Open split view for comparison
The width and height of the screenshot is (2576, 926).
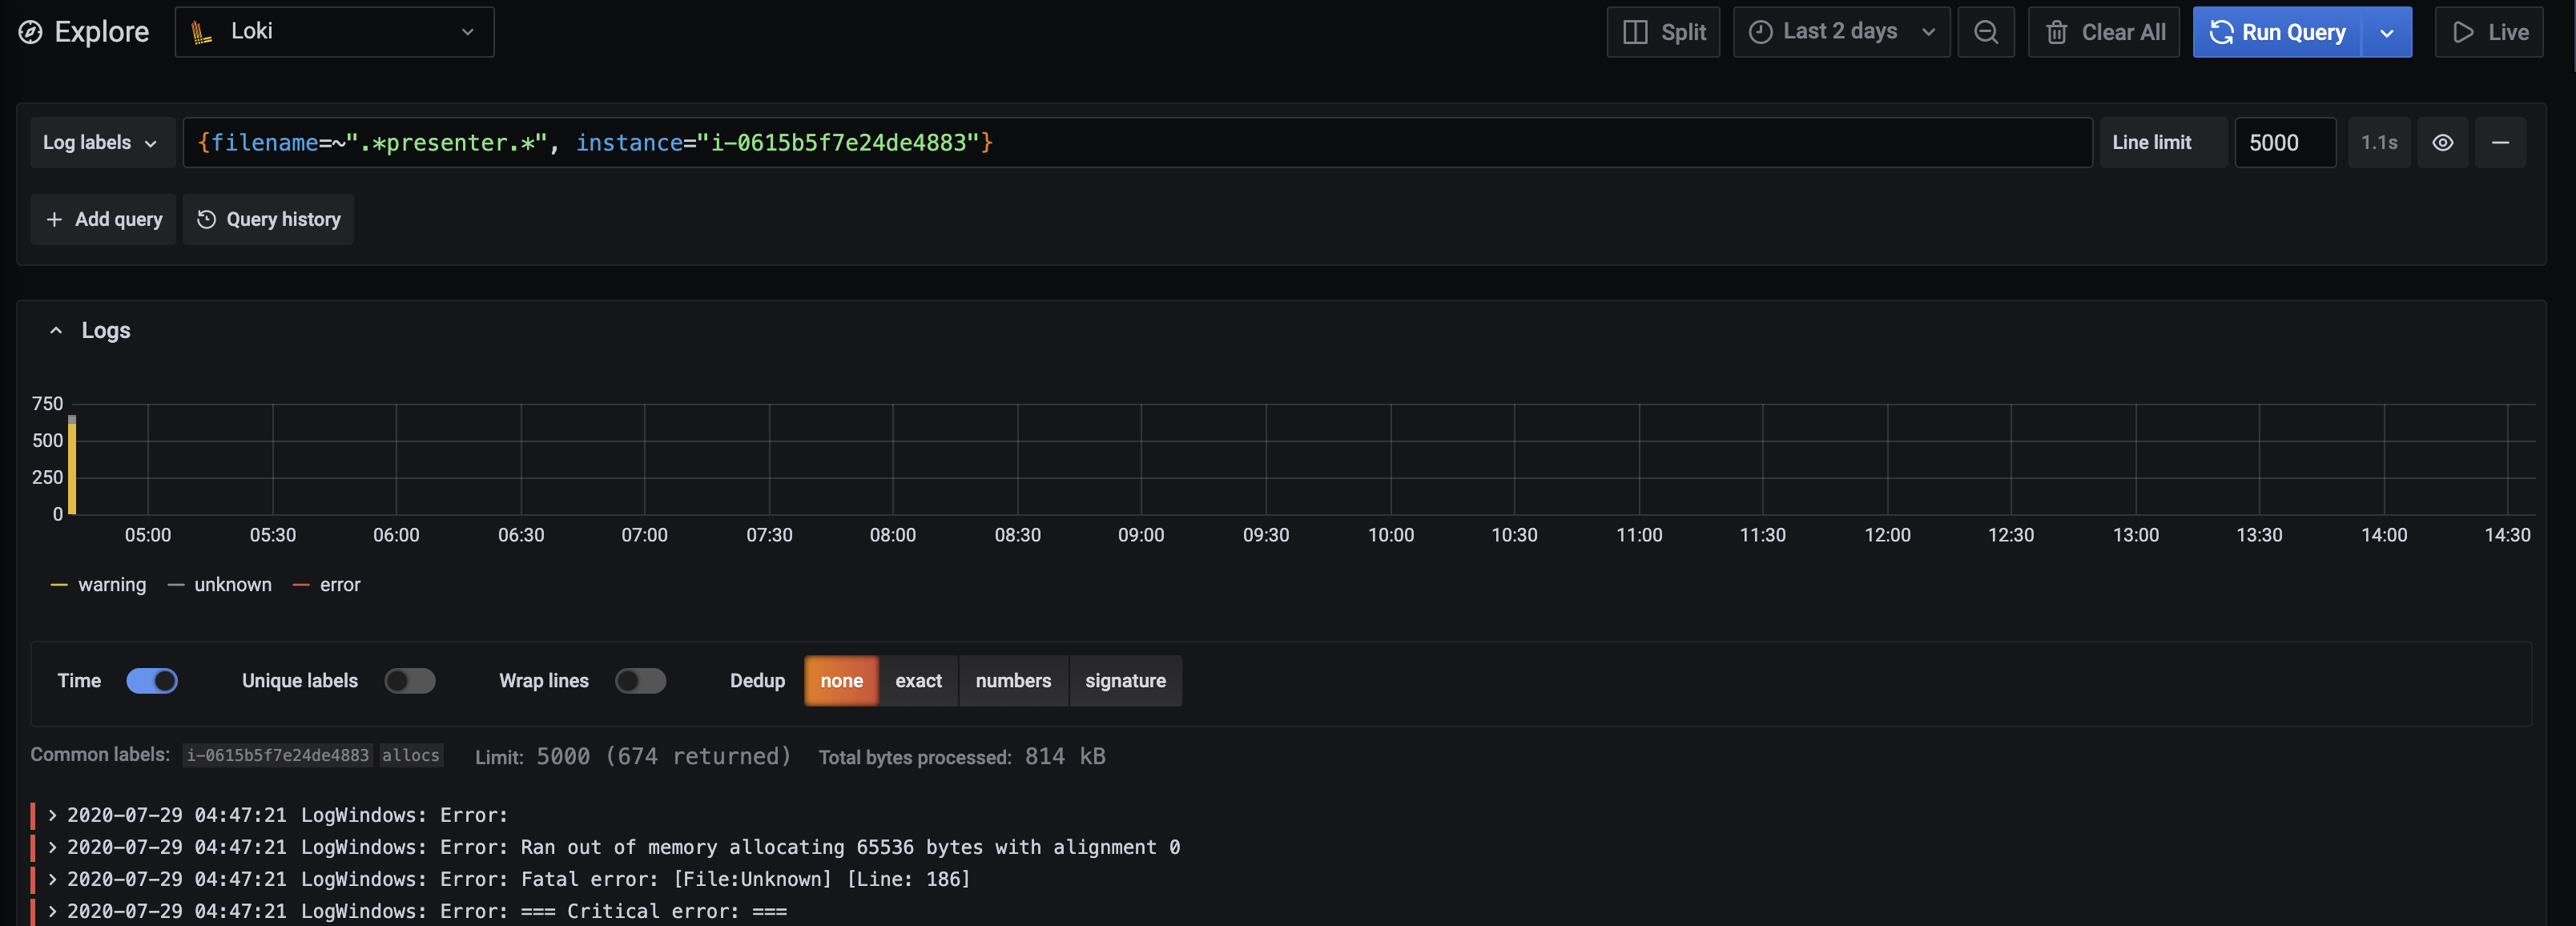1662,32
